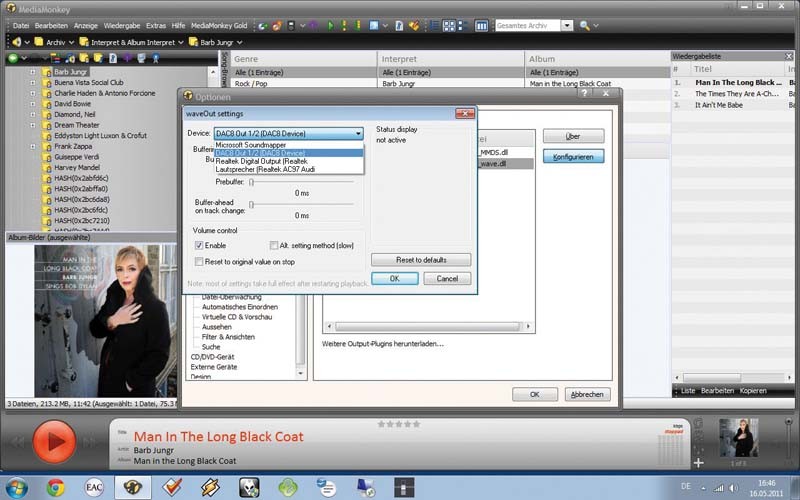The width and height of the screenshot is (800, 500).
Task: Select It Ain't Me Babe in Wiedergabeliste
Action: (719, 105)
